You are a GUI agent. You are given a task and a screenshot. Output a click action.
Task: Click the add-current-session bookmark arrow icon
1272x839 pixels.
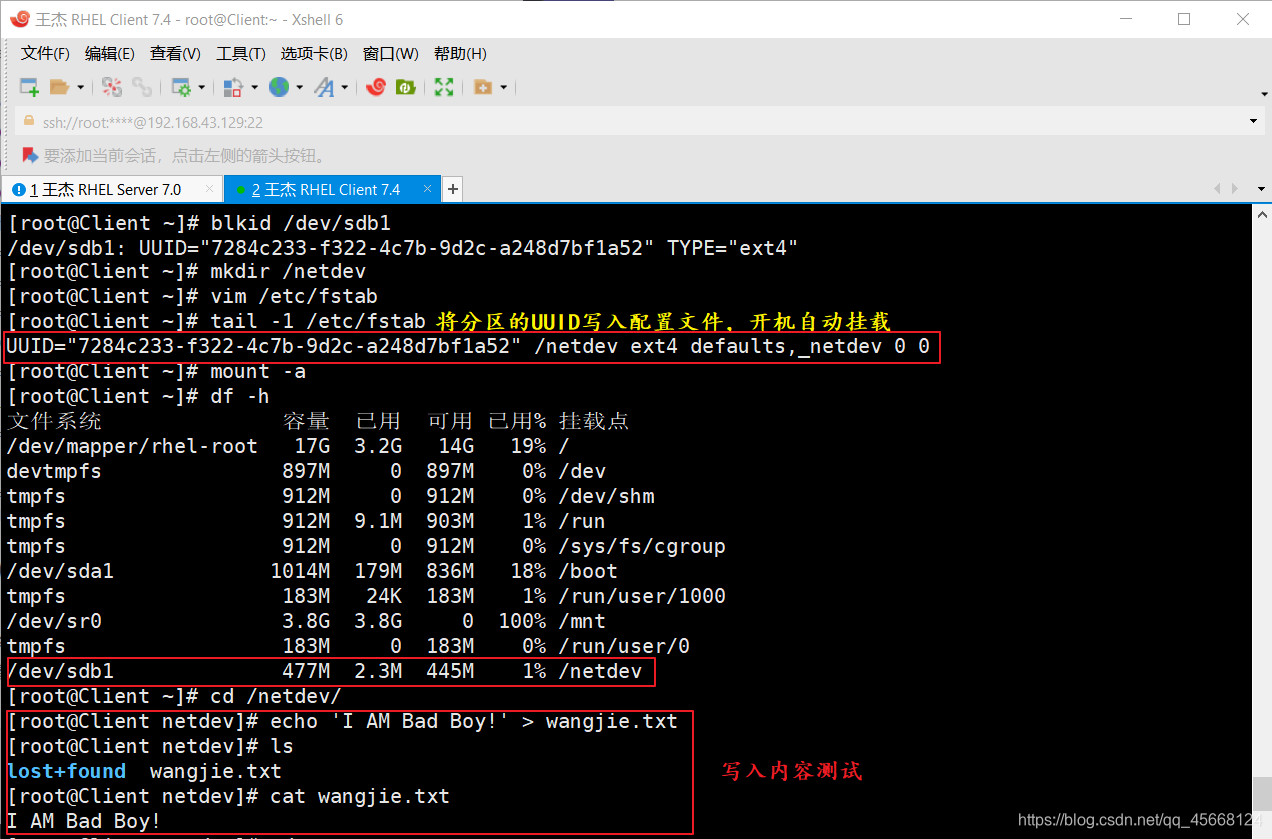click(29, 156)
